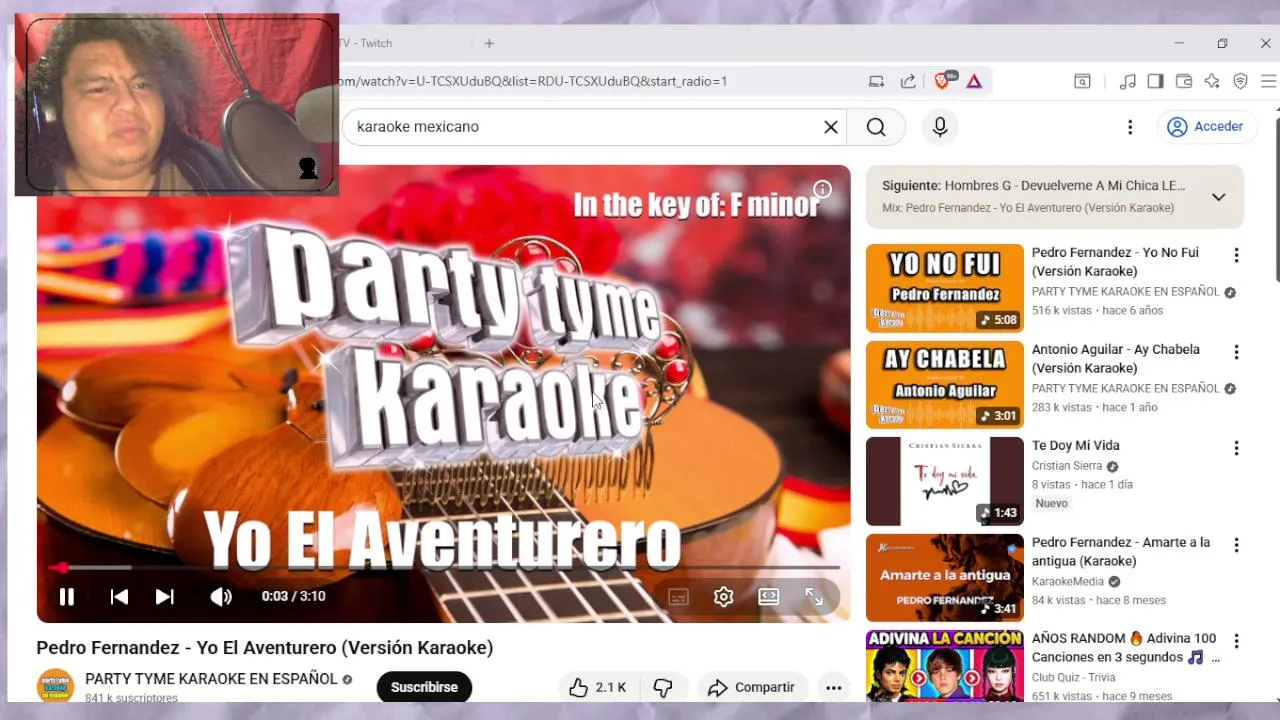Click the browser address bar URL
Viewport: 1280px width, 720px height.
[x=532, y=81]
